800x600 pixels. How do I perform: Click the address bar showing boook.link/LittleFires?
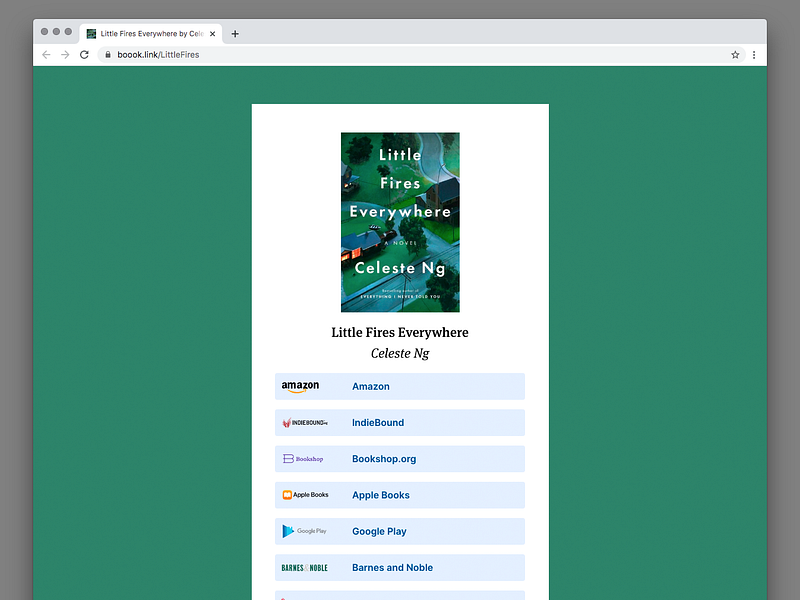tap(421, 55)
